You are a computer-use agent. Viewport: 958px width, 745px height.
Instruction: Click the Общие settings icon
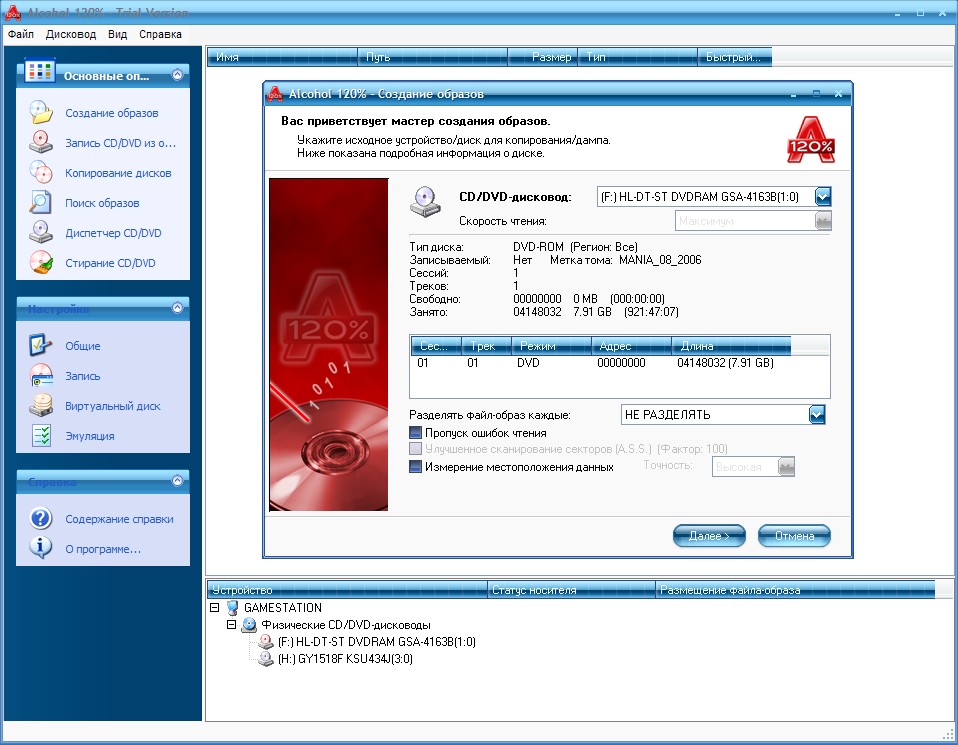pos(41,345)
